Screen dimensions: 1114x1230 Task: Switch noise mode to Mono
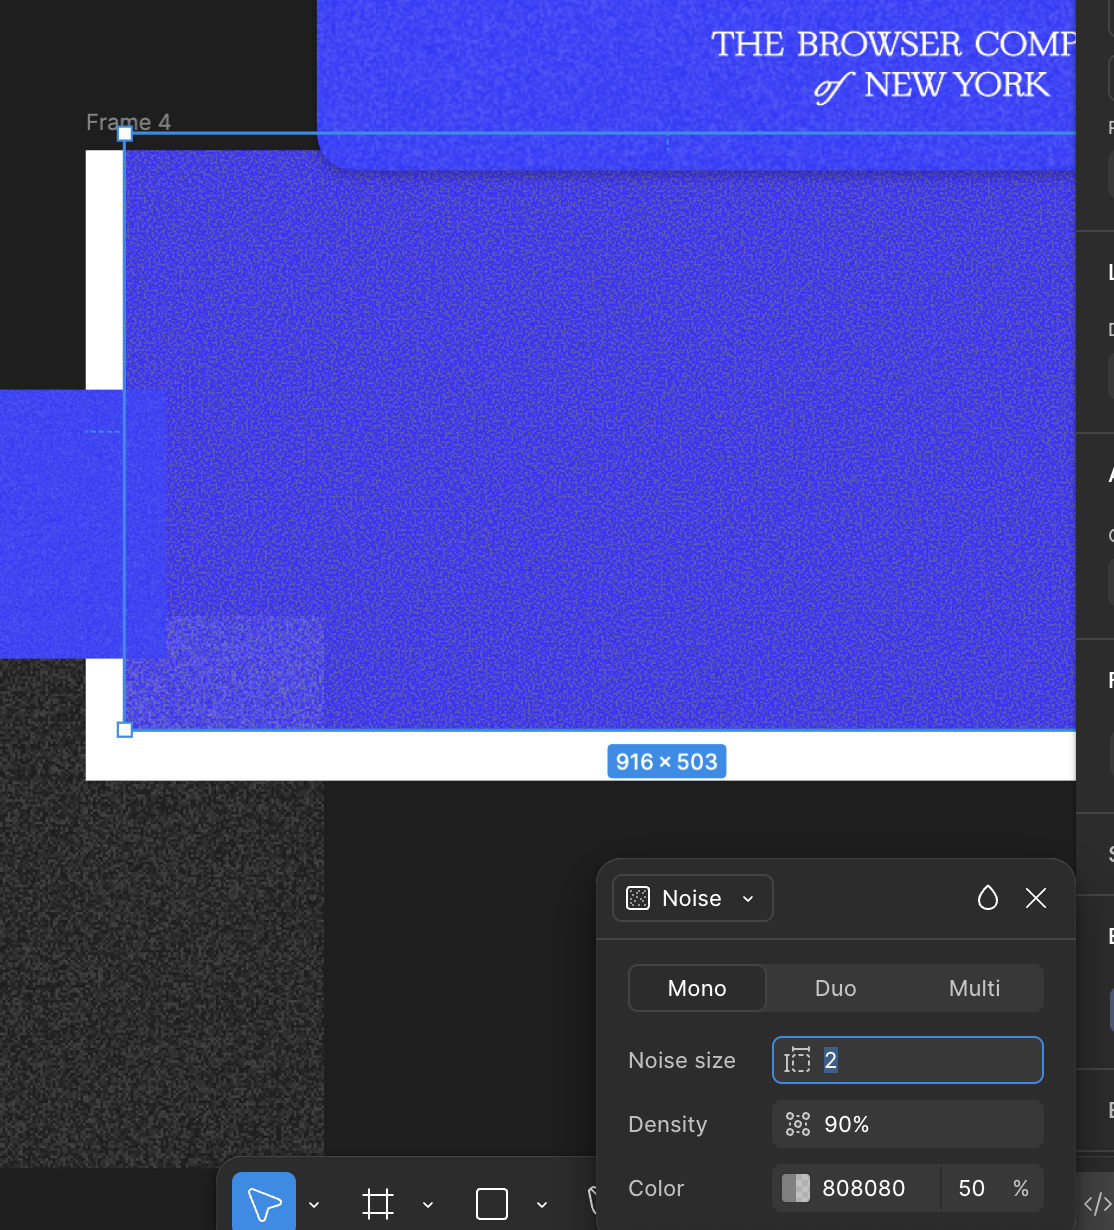(x=697, y=988)
